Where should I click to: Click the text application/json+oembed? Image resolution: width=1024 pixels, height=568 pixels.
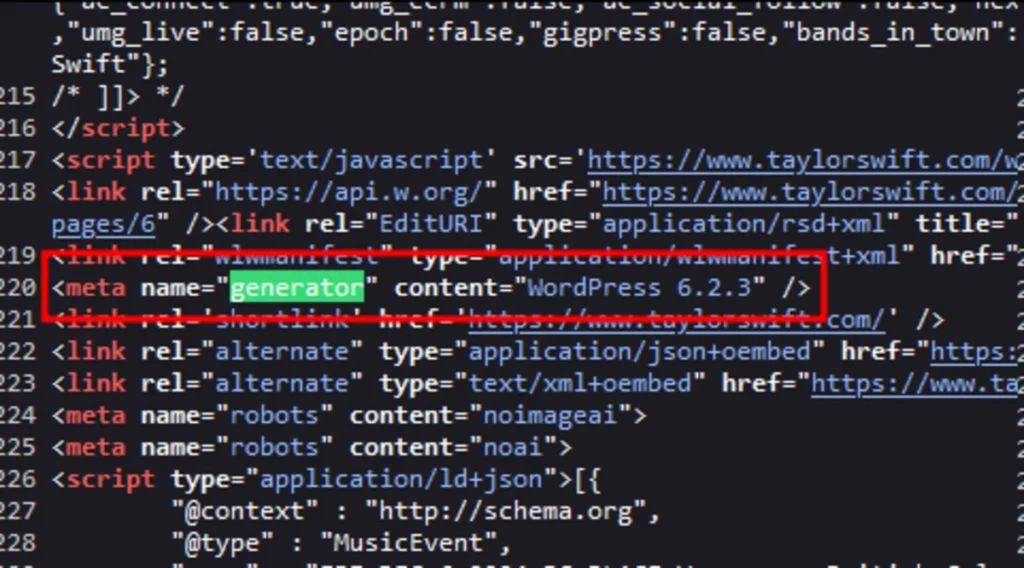pos(639,352)
